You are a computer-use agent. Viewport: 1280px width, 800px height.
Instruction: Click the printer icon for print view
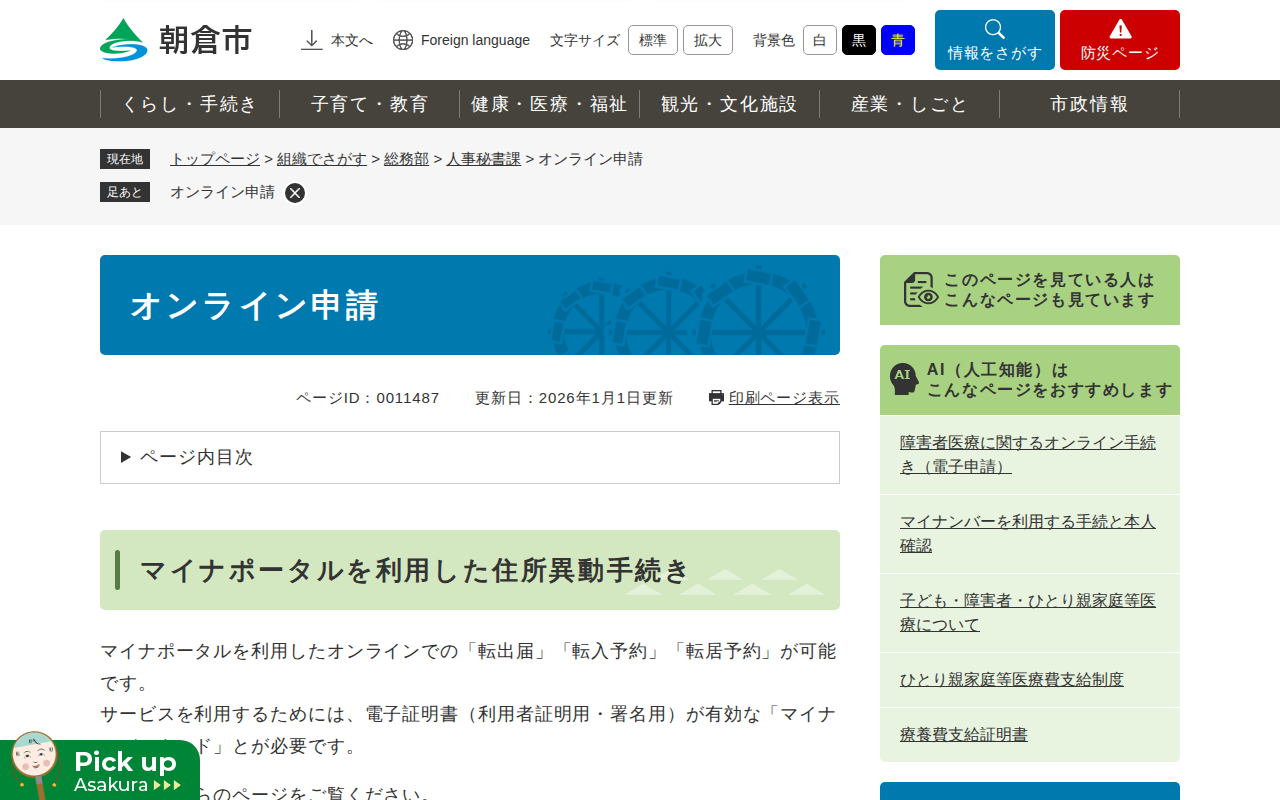pyautogui.click(x=716, y=398)
